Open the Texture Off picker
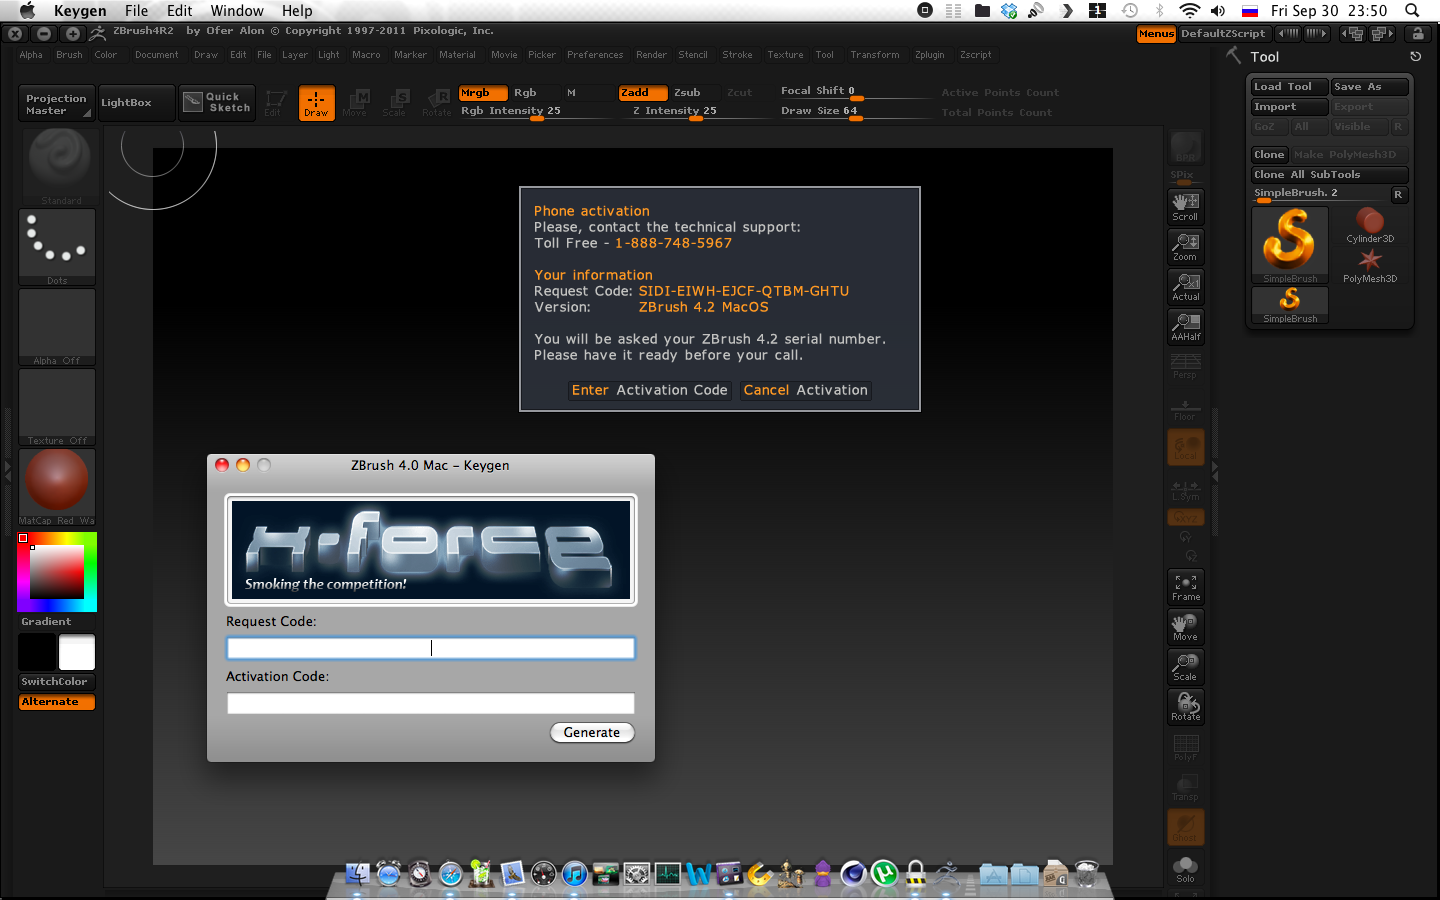1440x900 pixels. tap(57, 406)
